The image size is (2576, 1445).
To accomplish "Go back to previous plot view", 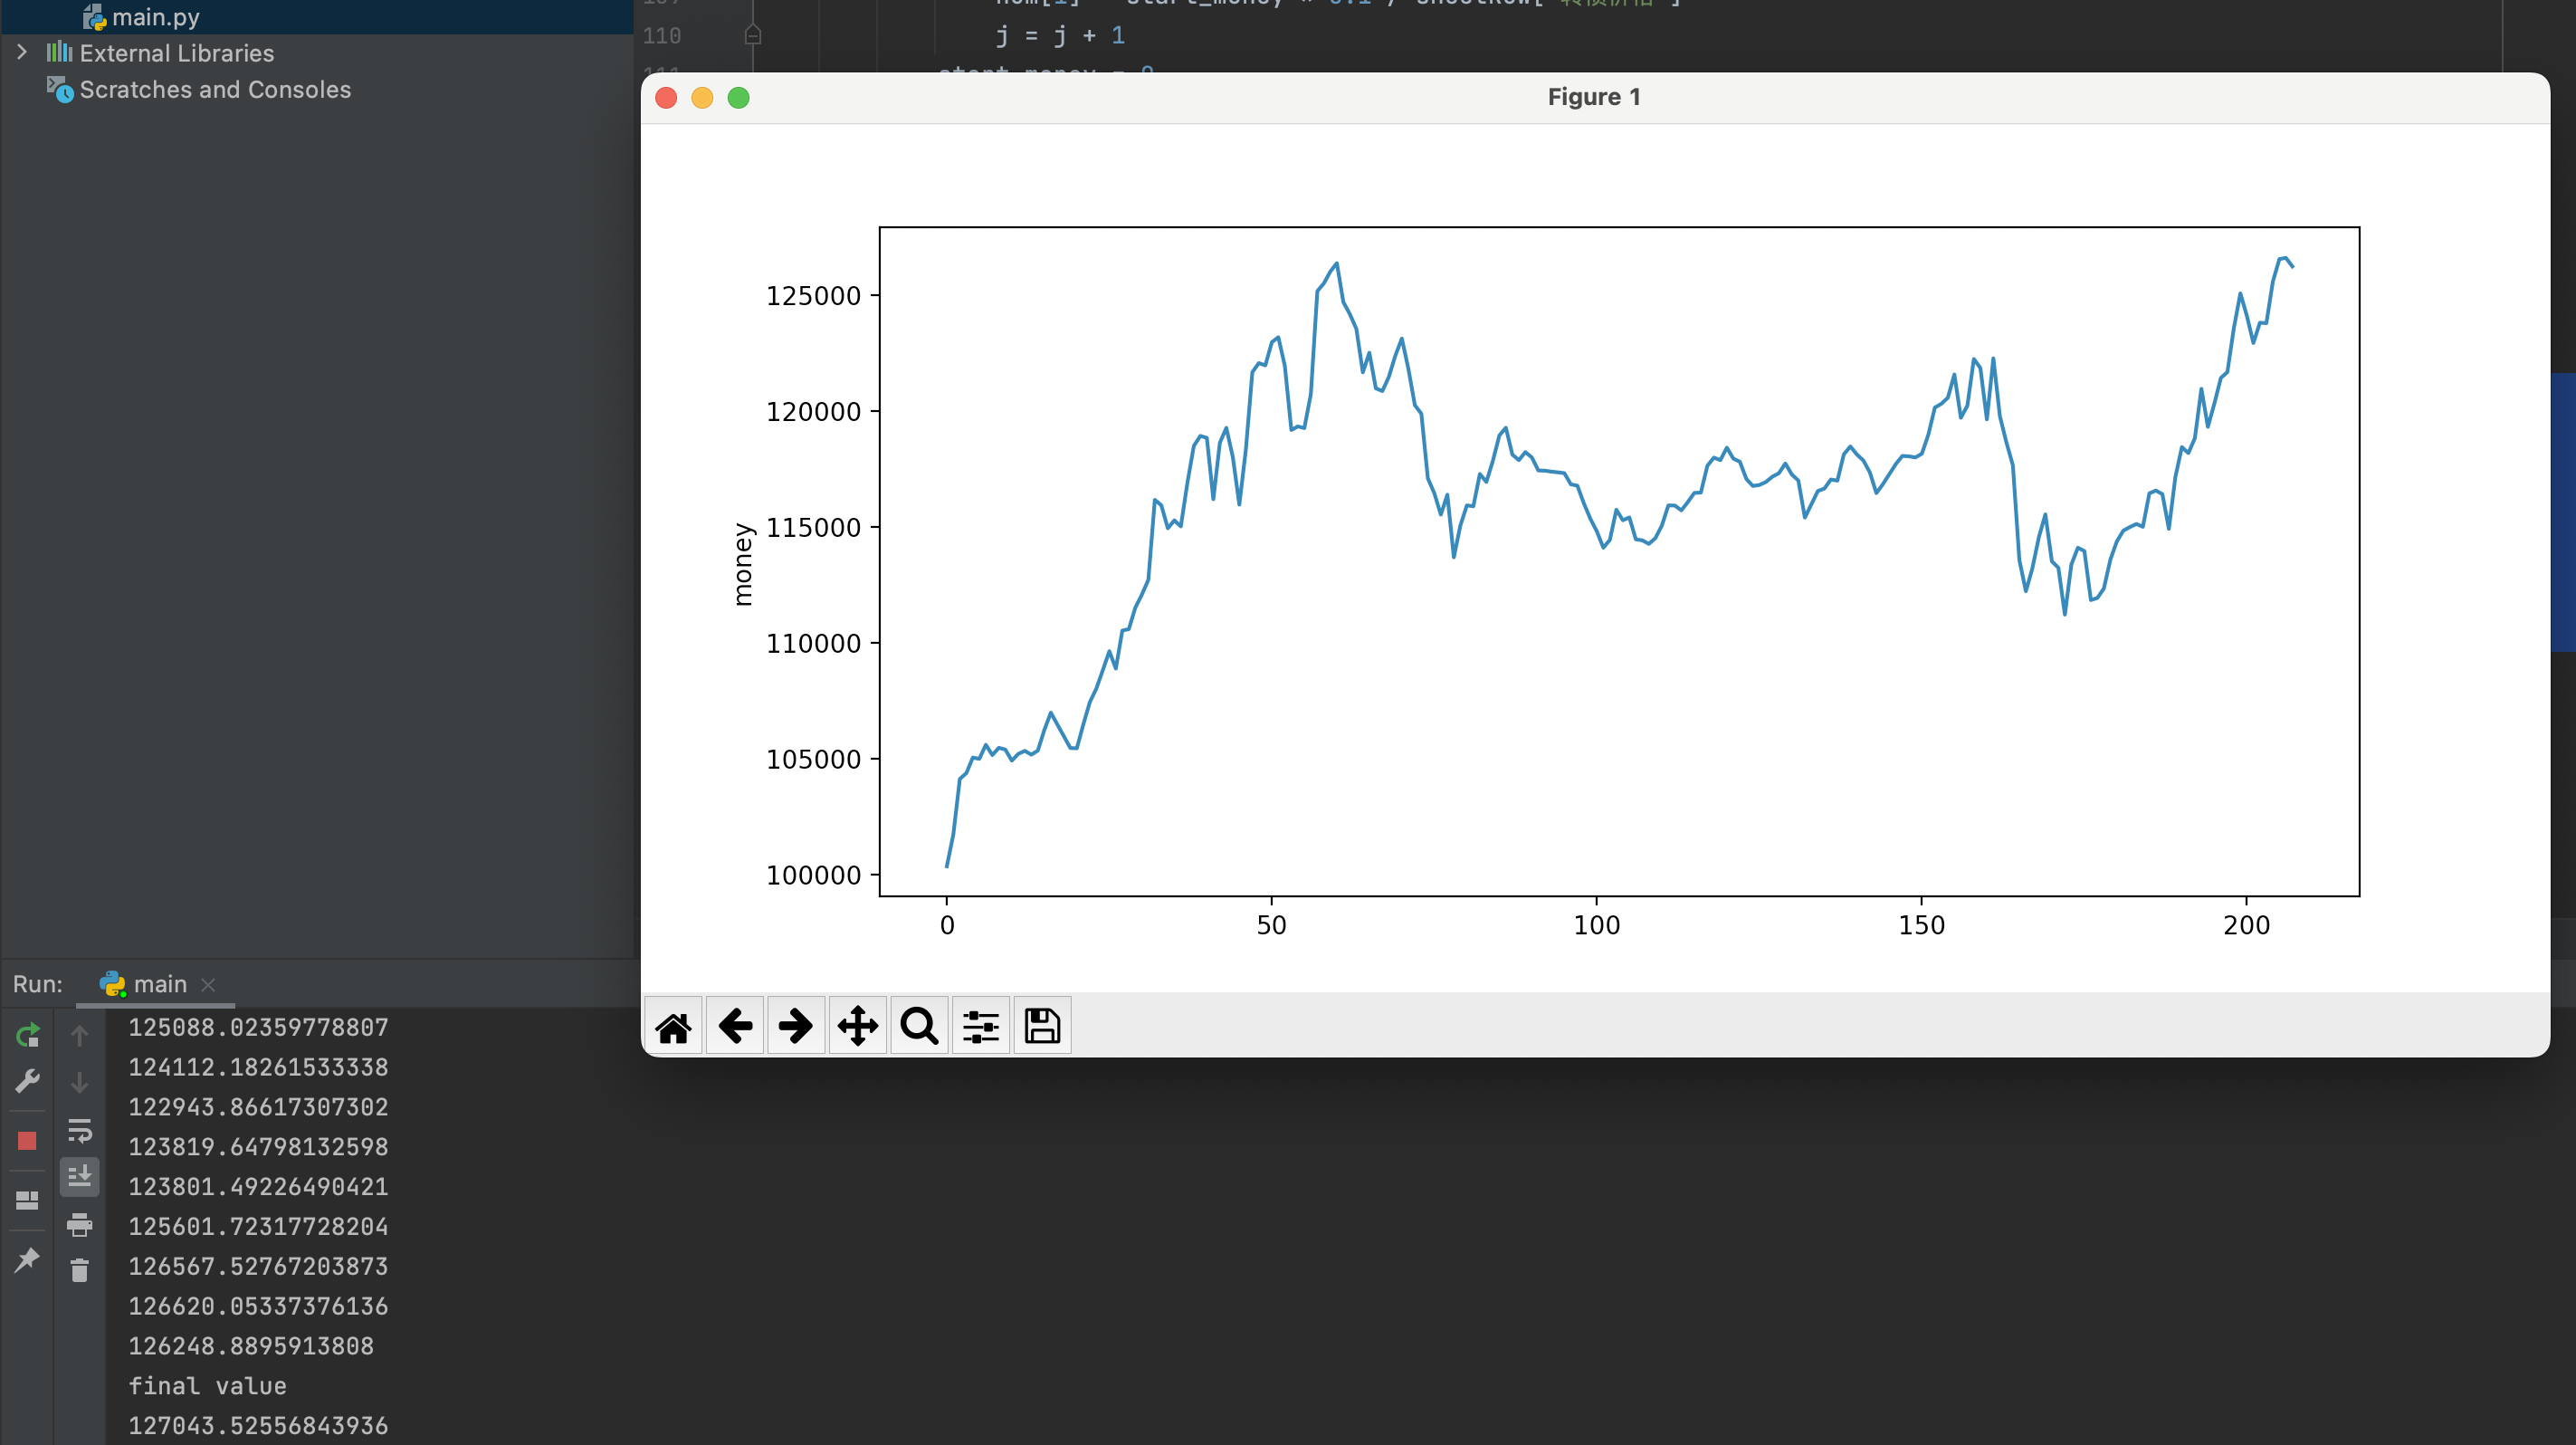I will click(x=735, y=1026).
